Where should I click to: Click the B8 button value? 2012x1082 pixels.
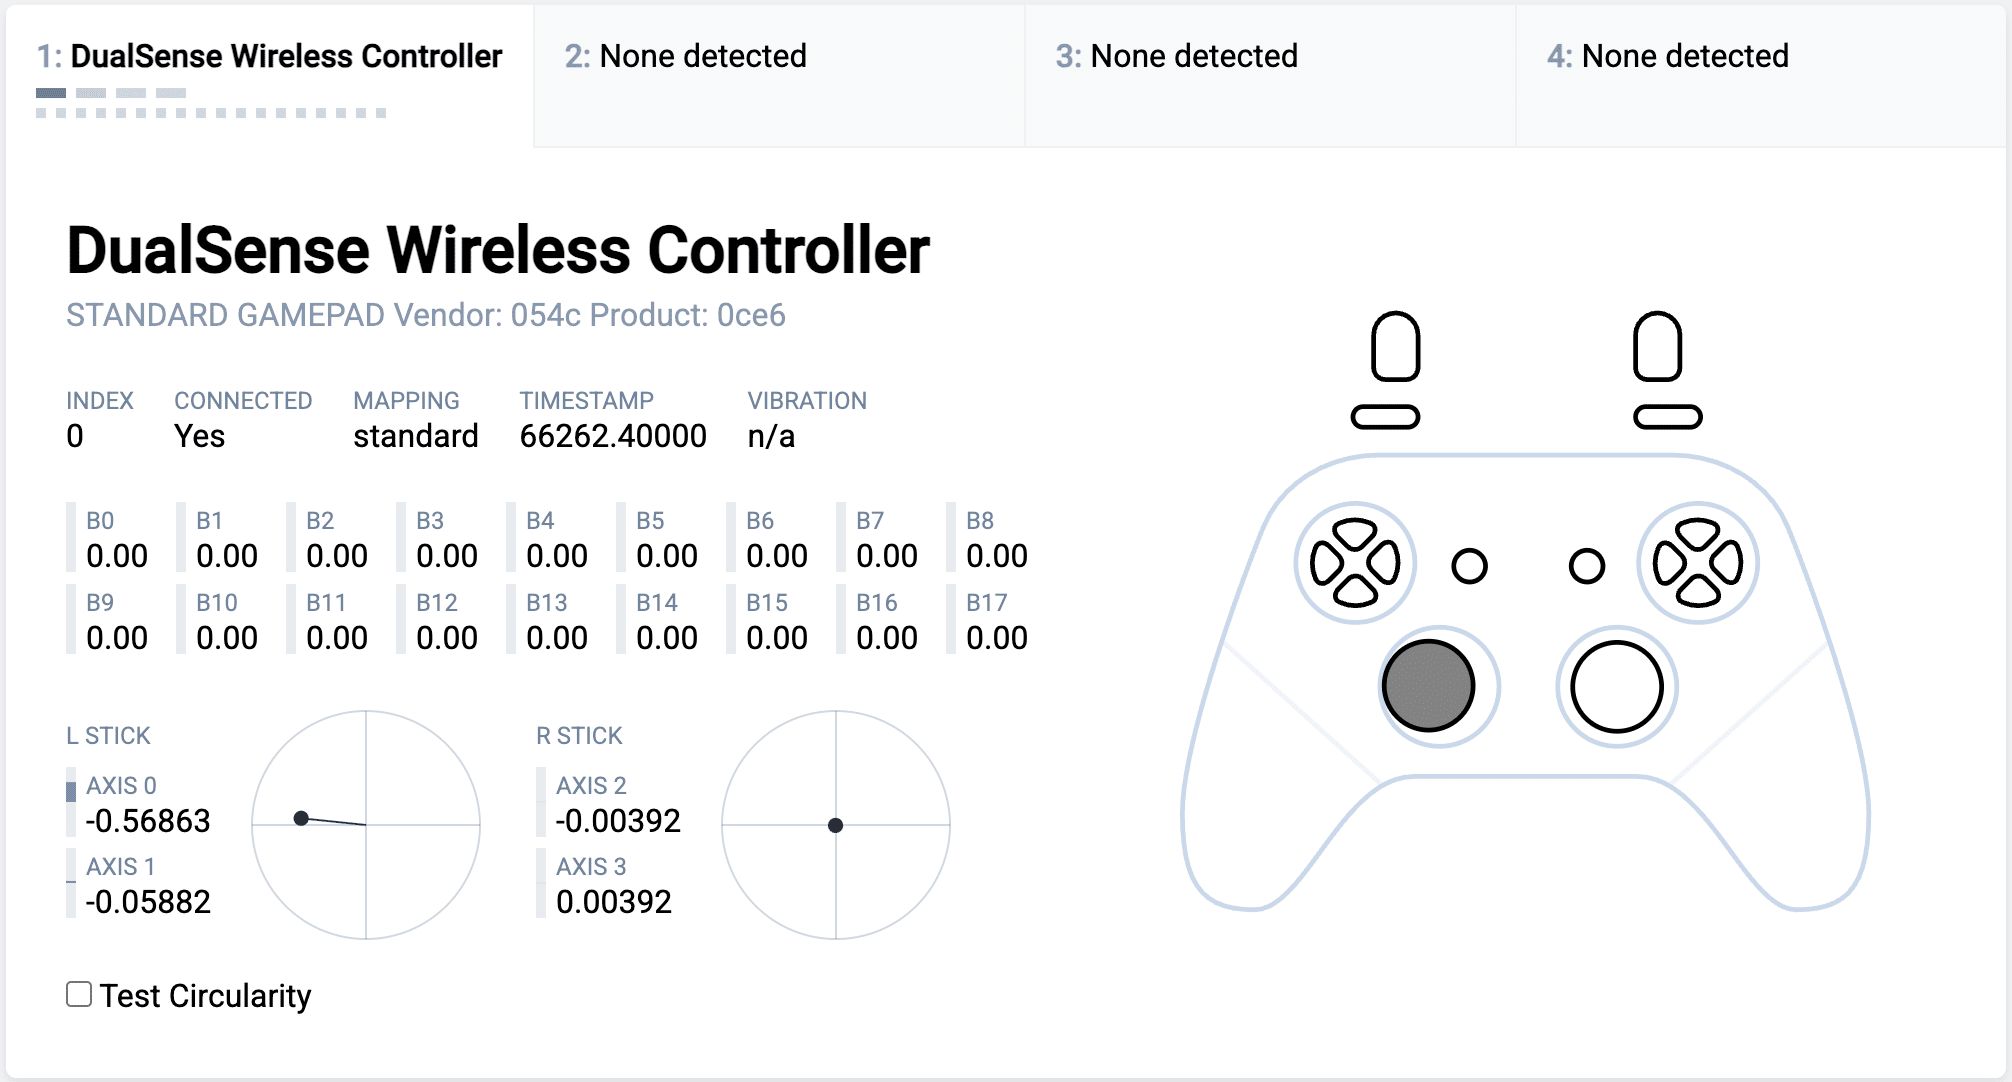click(997, 556)
